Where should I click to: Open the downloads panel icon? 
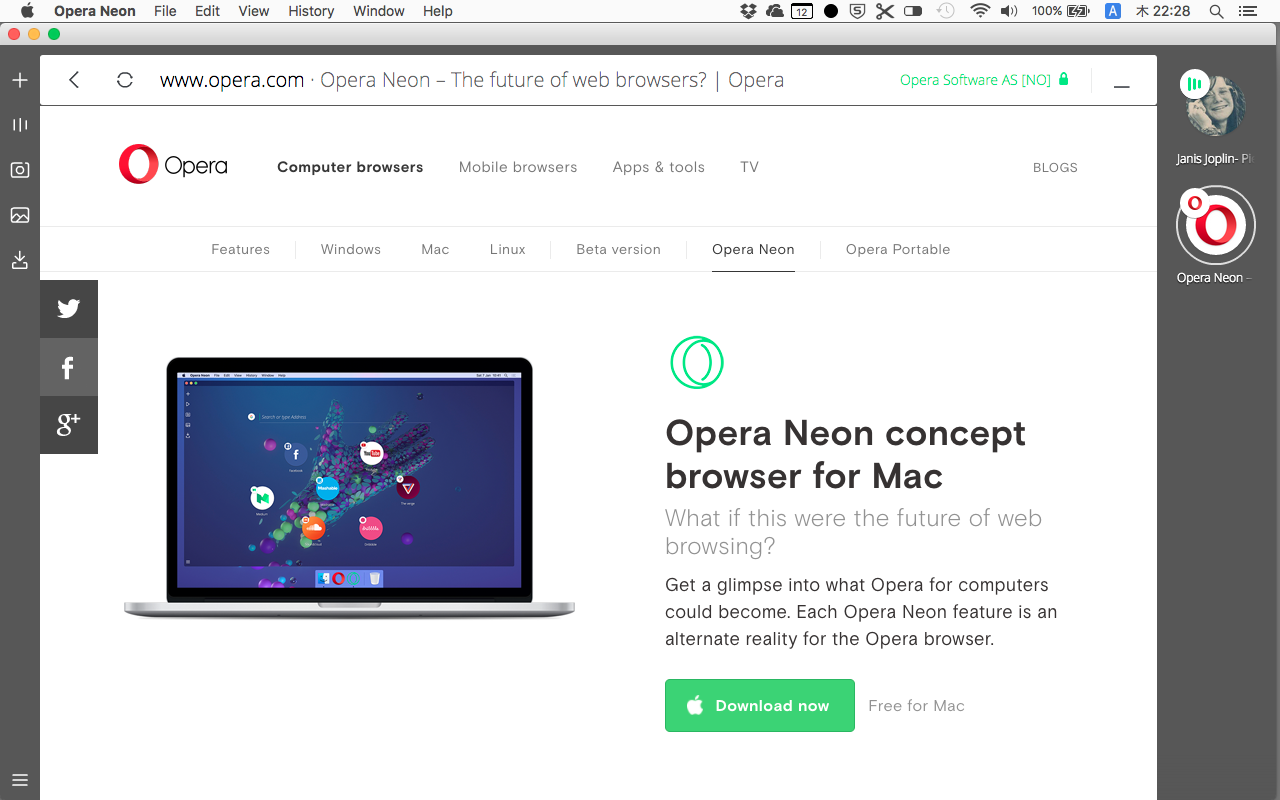click(20, 260)
